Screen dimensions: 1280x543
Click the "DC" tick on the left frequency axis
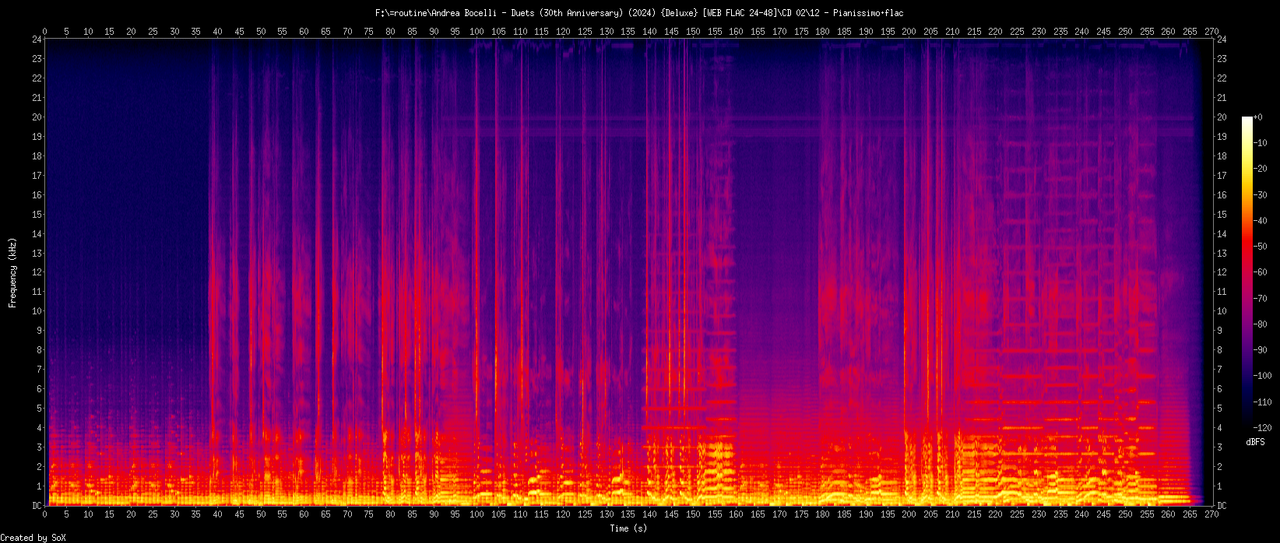coord(37,505)
